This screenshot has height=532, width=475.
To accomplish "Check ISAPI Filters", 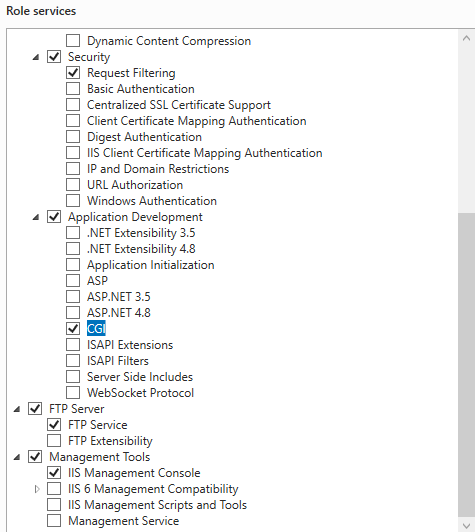I will click(x=73, y=361).
